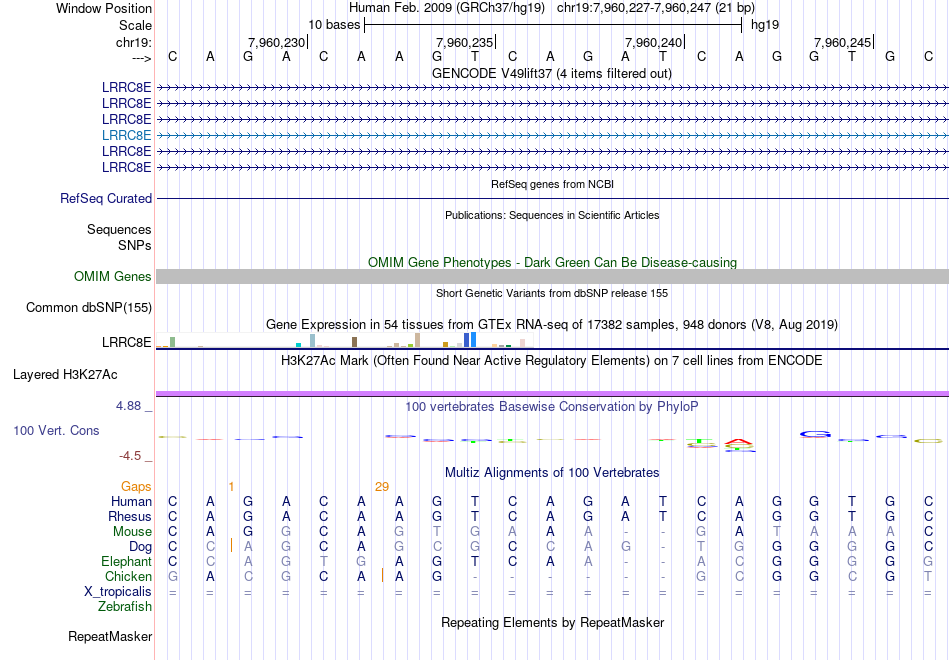Click the purple H3K27Ac signal bar
The image size is (950, 660).
[x=553, y=394]
